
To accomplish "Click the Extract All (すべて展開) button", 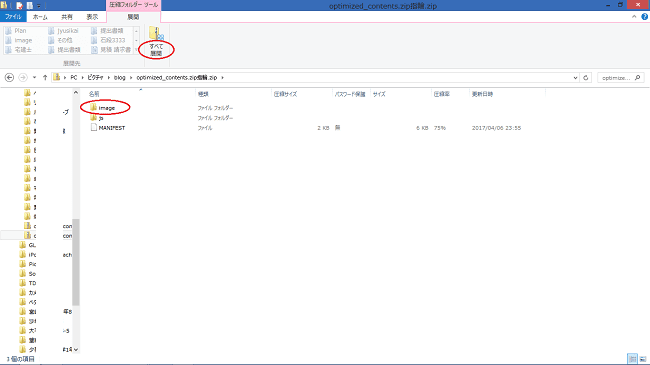I will [156, 41].
